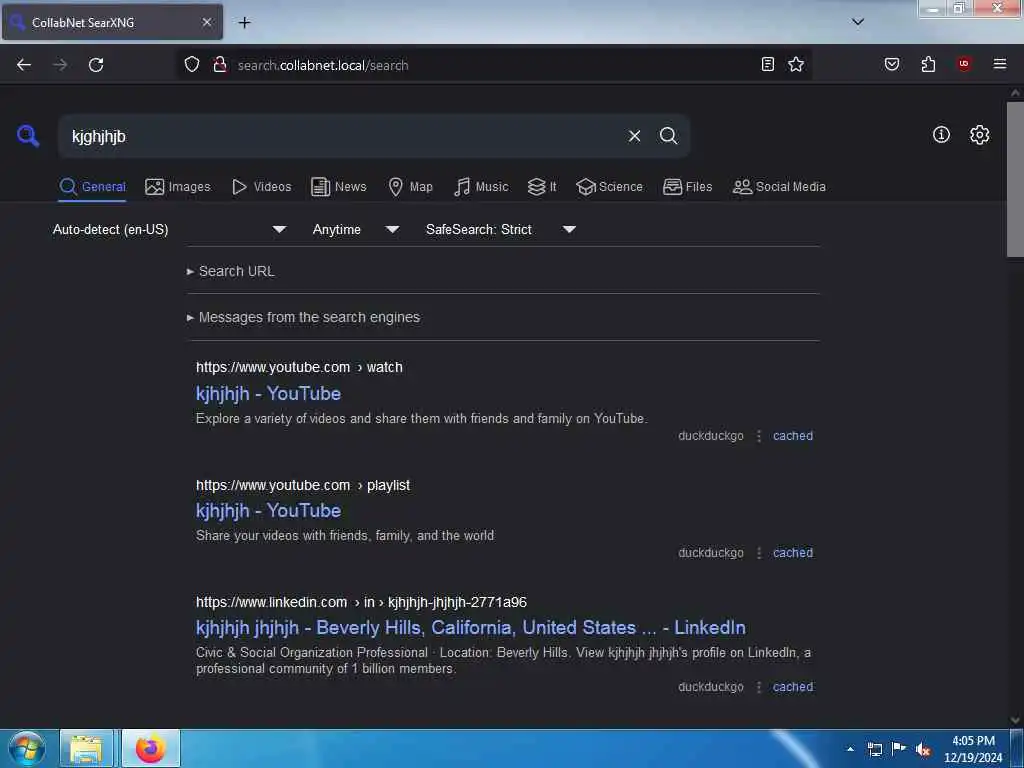Switch to It category
Screen dimensions: 1024x768
click(542, 187)
